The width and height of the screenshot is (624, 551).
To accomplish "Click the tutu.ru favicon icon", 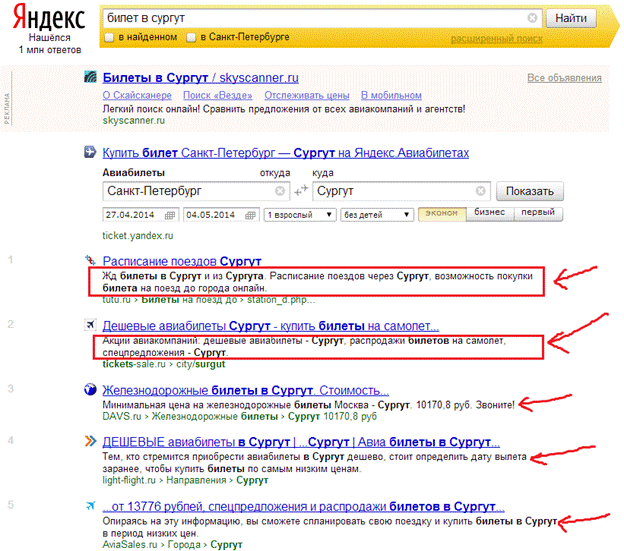I will tap(90, 260).
